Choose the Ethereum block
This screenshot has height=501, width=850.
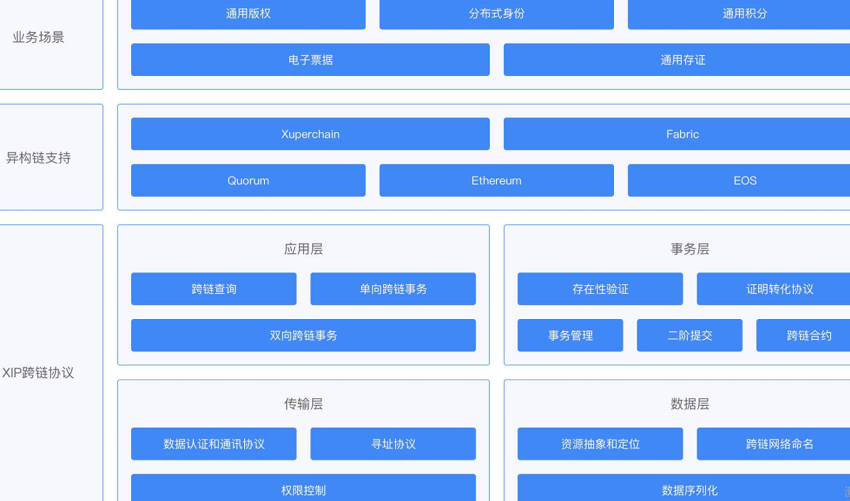[497, 181]
